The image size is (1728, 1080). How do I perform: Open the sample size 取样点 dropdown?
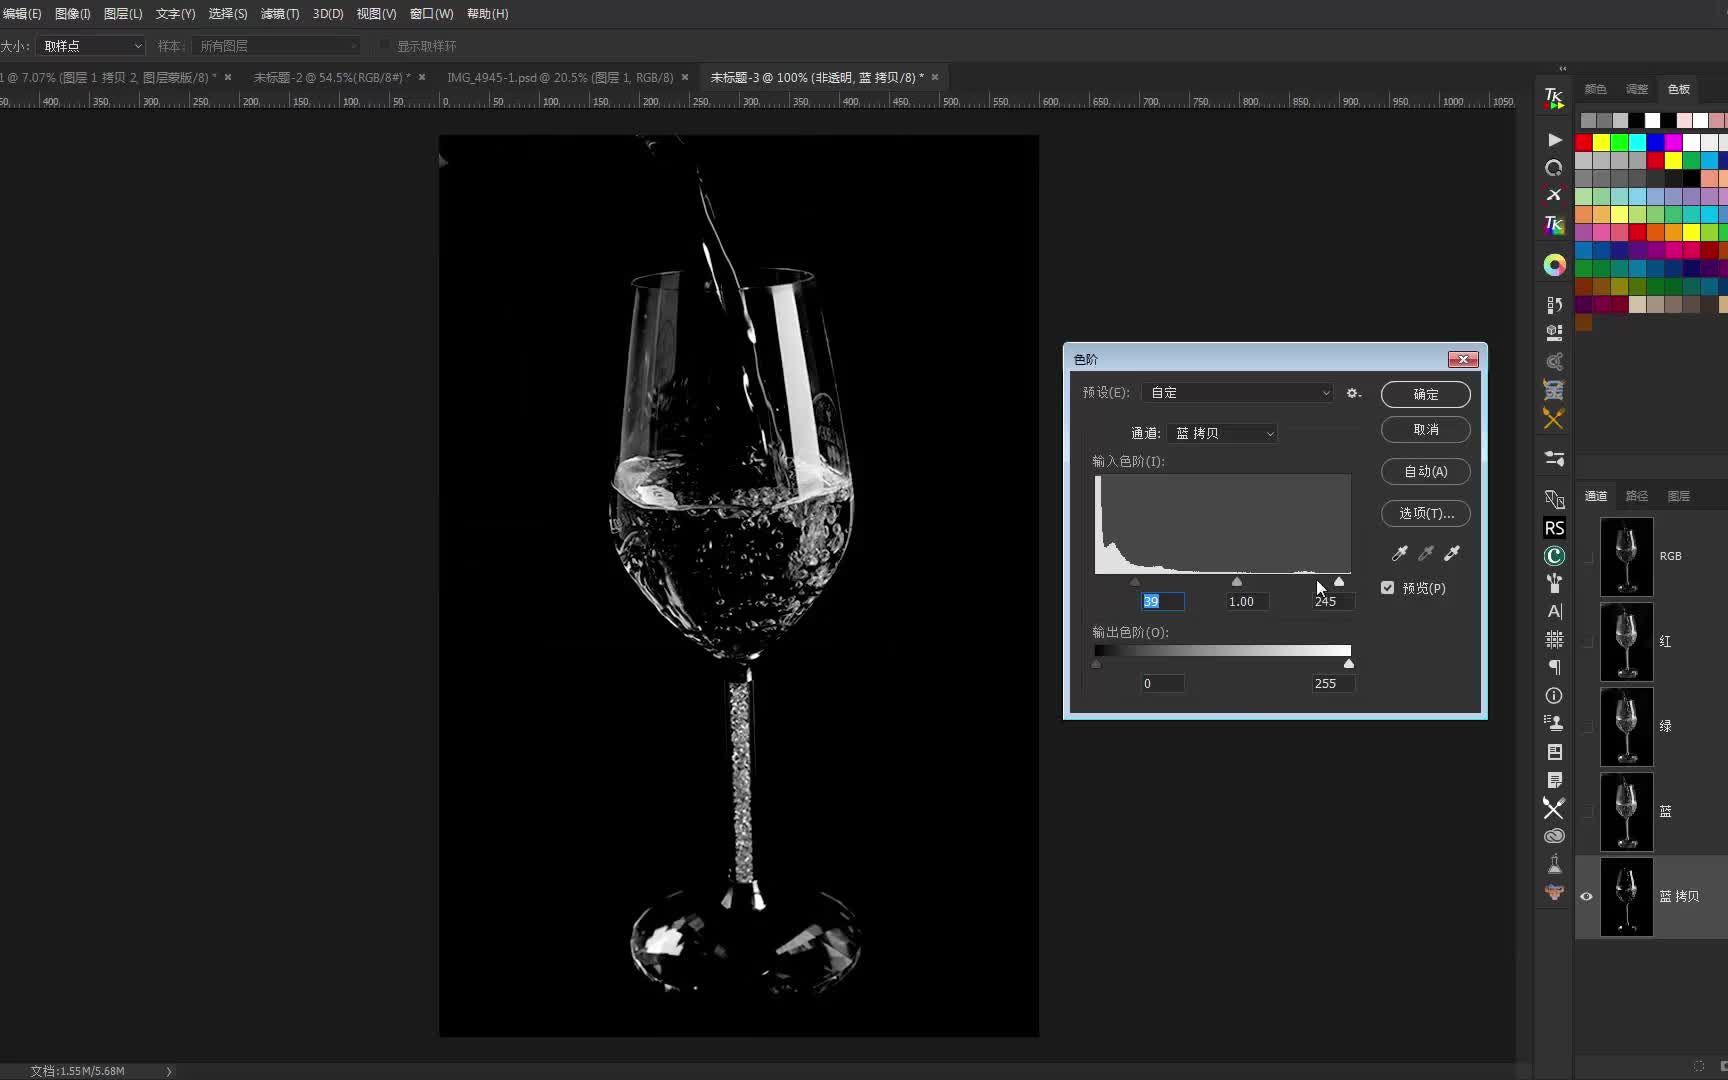[91, 46]
